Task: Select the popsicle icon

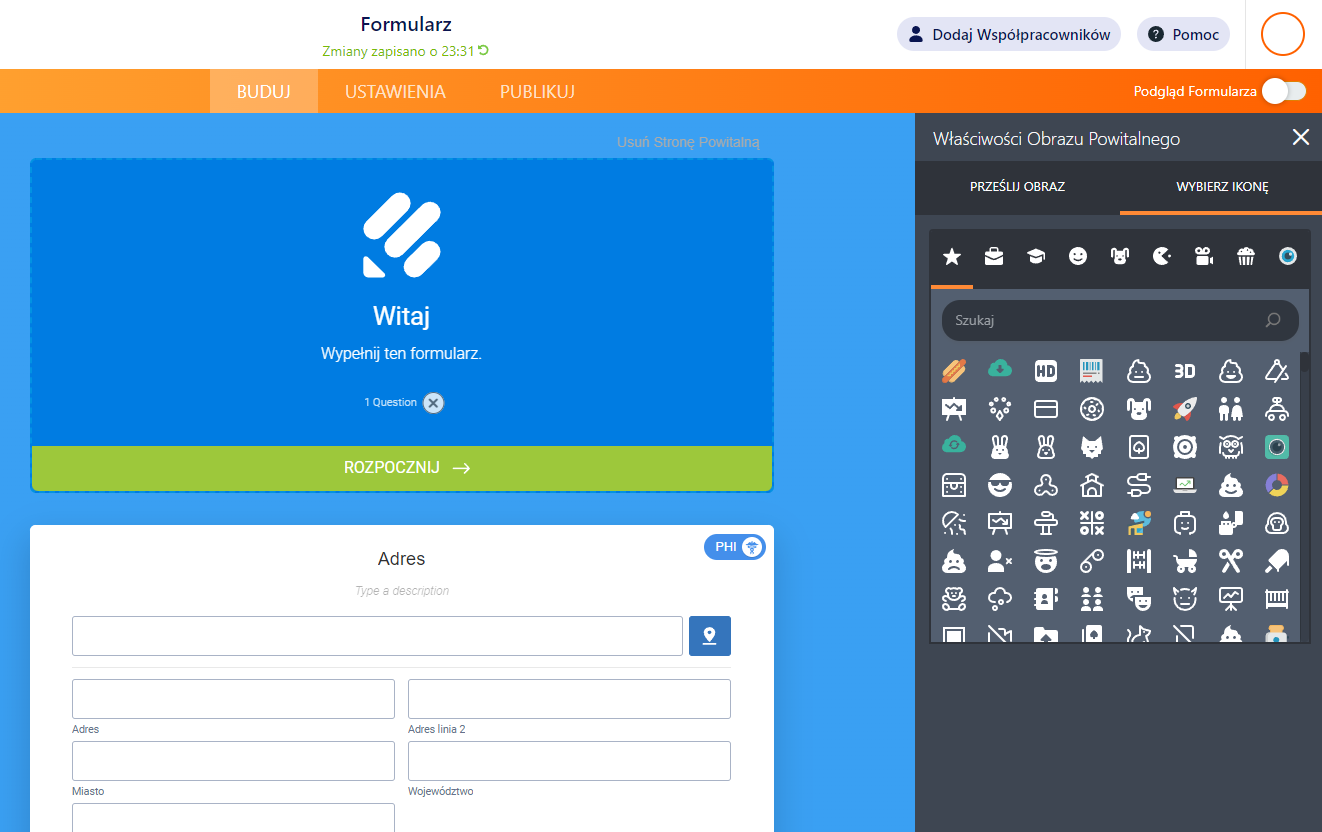Action: tap(1276, 561)
